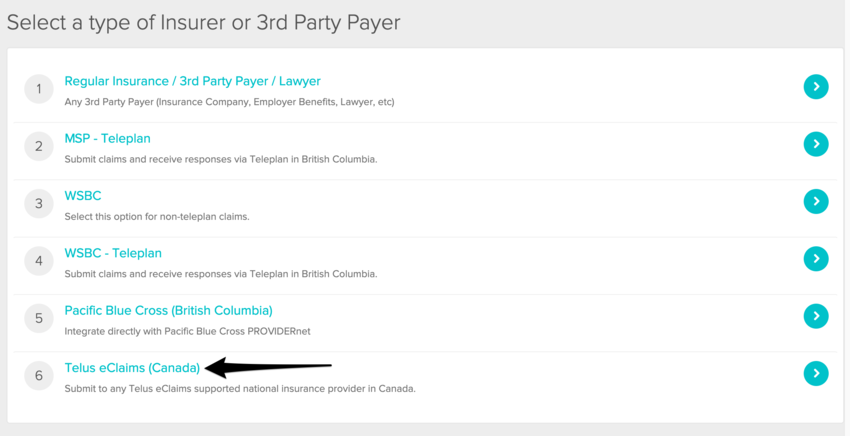This screenshot has height=436, width=850.
Task: Choose the WSBC option link
Action: [x=83, y=196]
